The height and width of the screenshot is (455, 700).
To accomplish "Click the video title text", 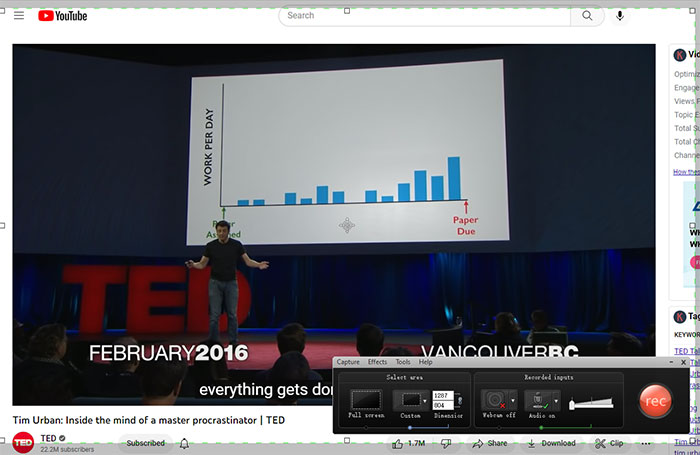I will [x=149, y=420].
